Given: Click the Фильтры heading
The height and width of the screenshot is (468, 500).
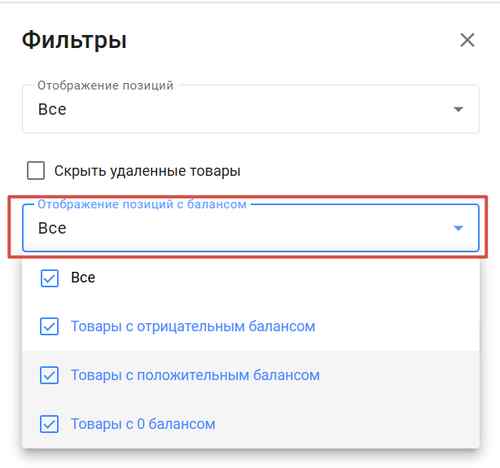Looking at the screenshot, I should click(74, 40).
